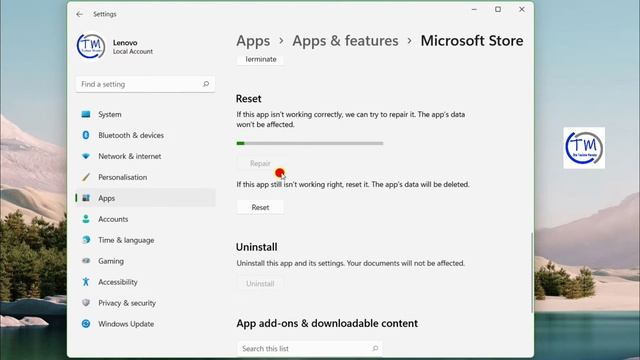Click the Settings window title text

point(104,14)
